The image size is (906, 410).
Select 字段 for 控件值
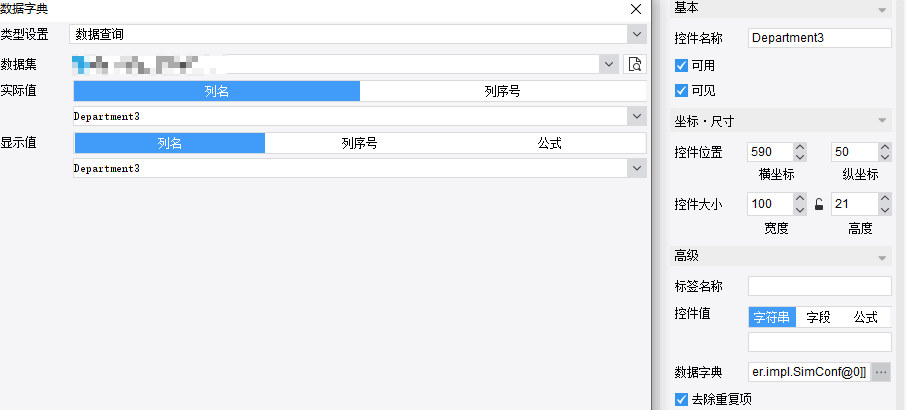(x=818, y=317)
